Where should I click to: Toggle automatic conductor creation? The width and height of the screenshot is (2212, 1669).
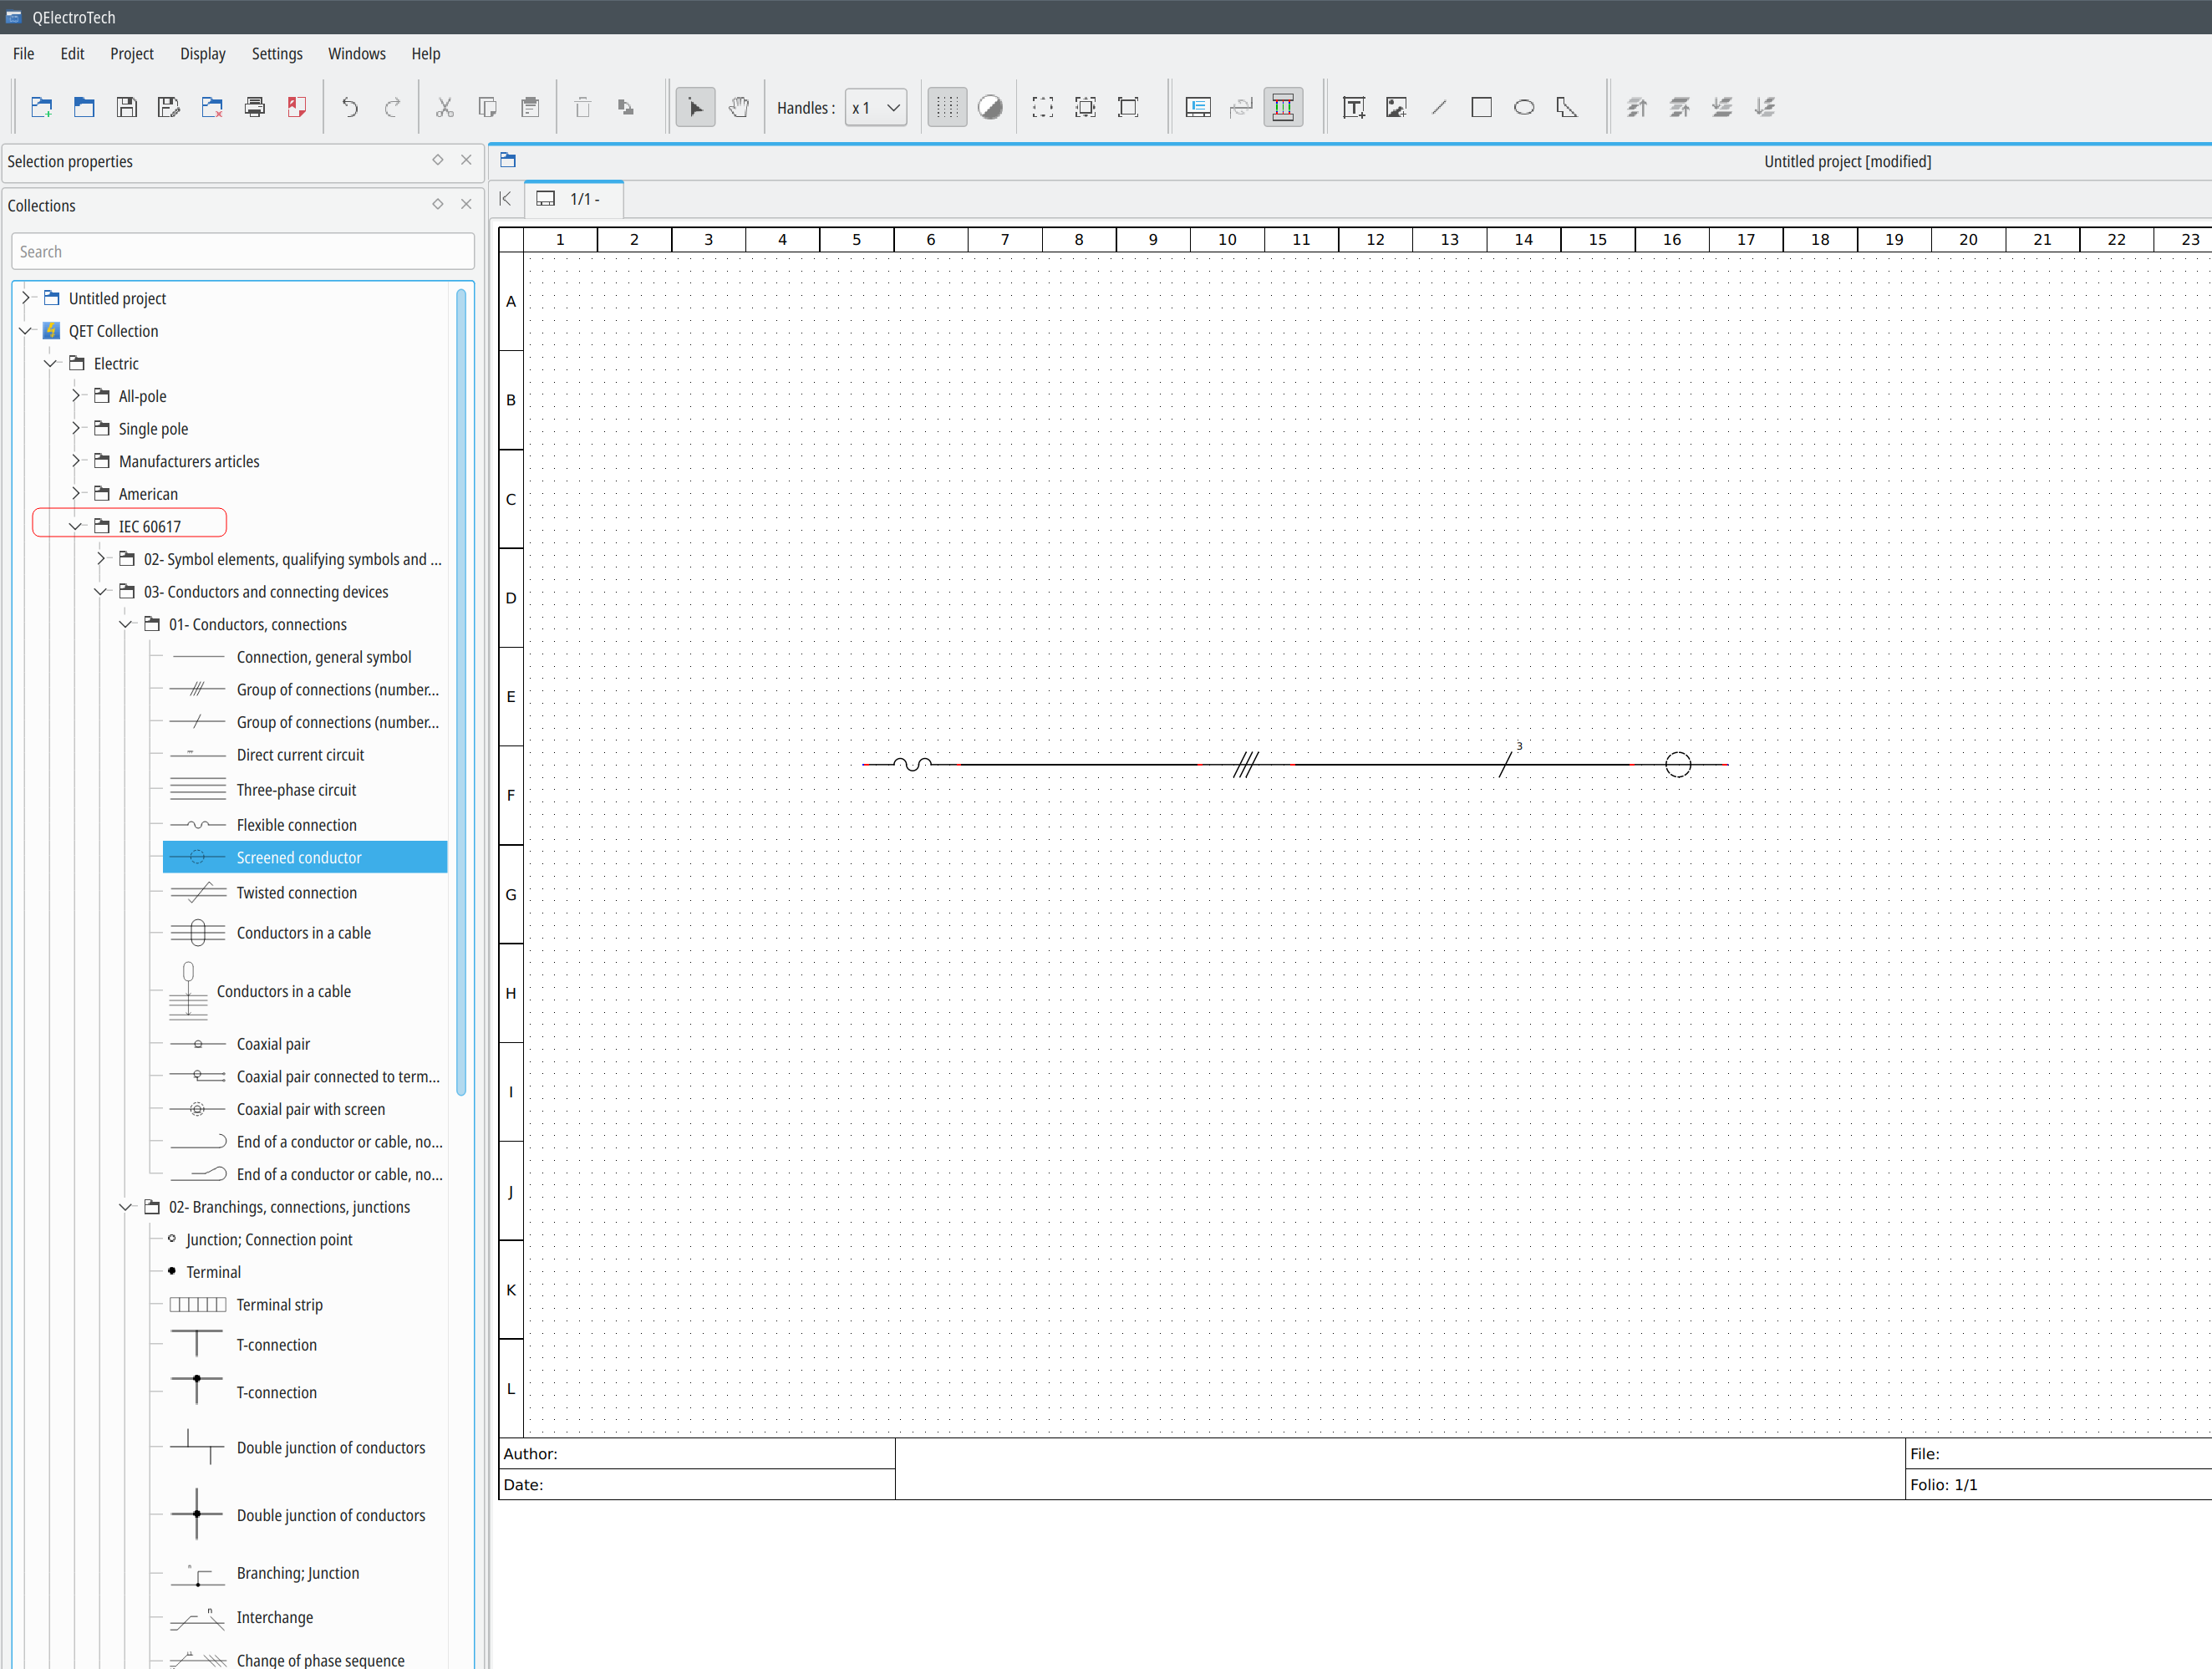pyautogui.click(x=1283, y=107)
